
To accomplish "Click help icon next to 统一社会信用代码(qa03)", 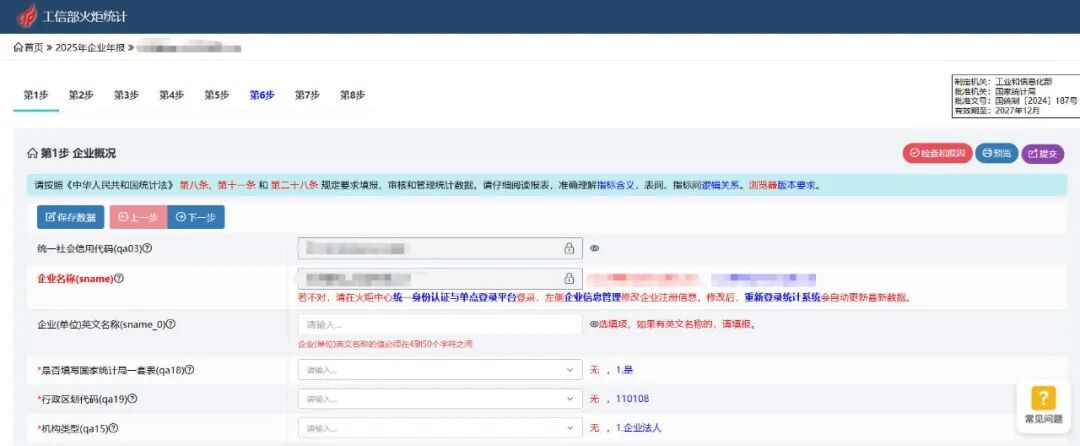I will pyautogui.click(x=147, y=248).
